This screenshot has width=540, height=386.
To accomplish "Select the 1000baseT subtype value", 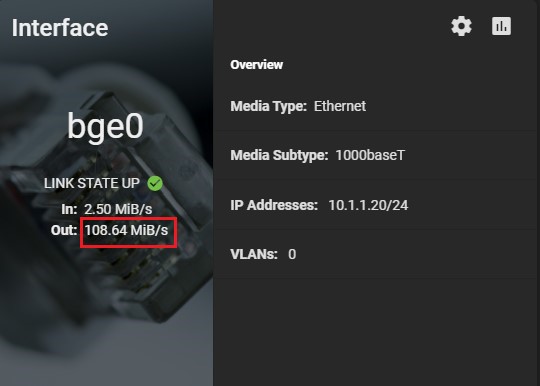I will click(370, 155).
